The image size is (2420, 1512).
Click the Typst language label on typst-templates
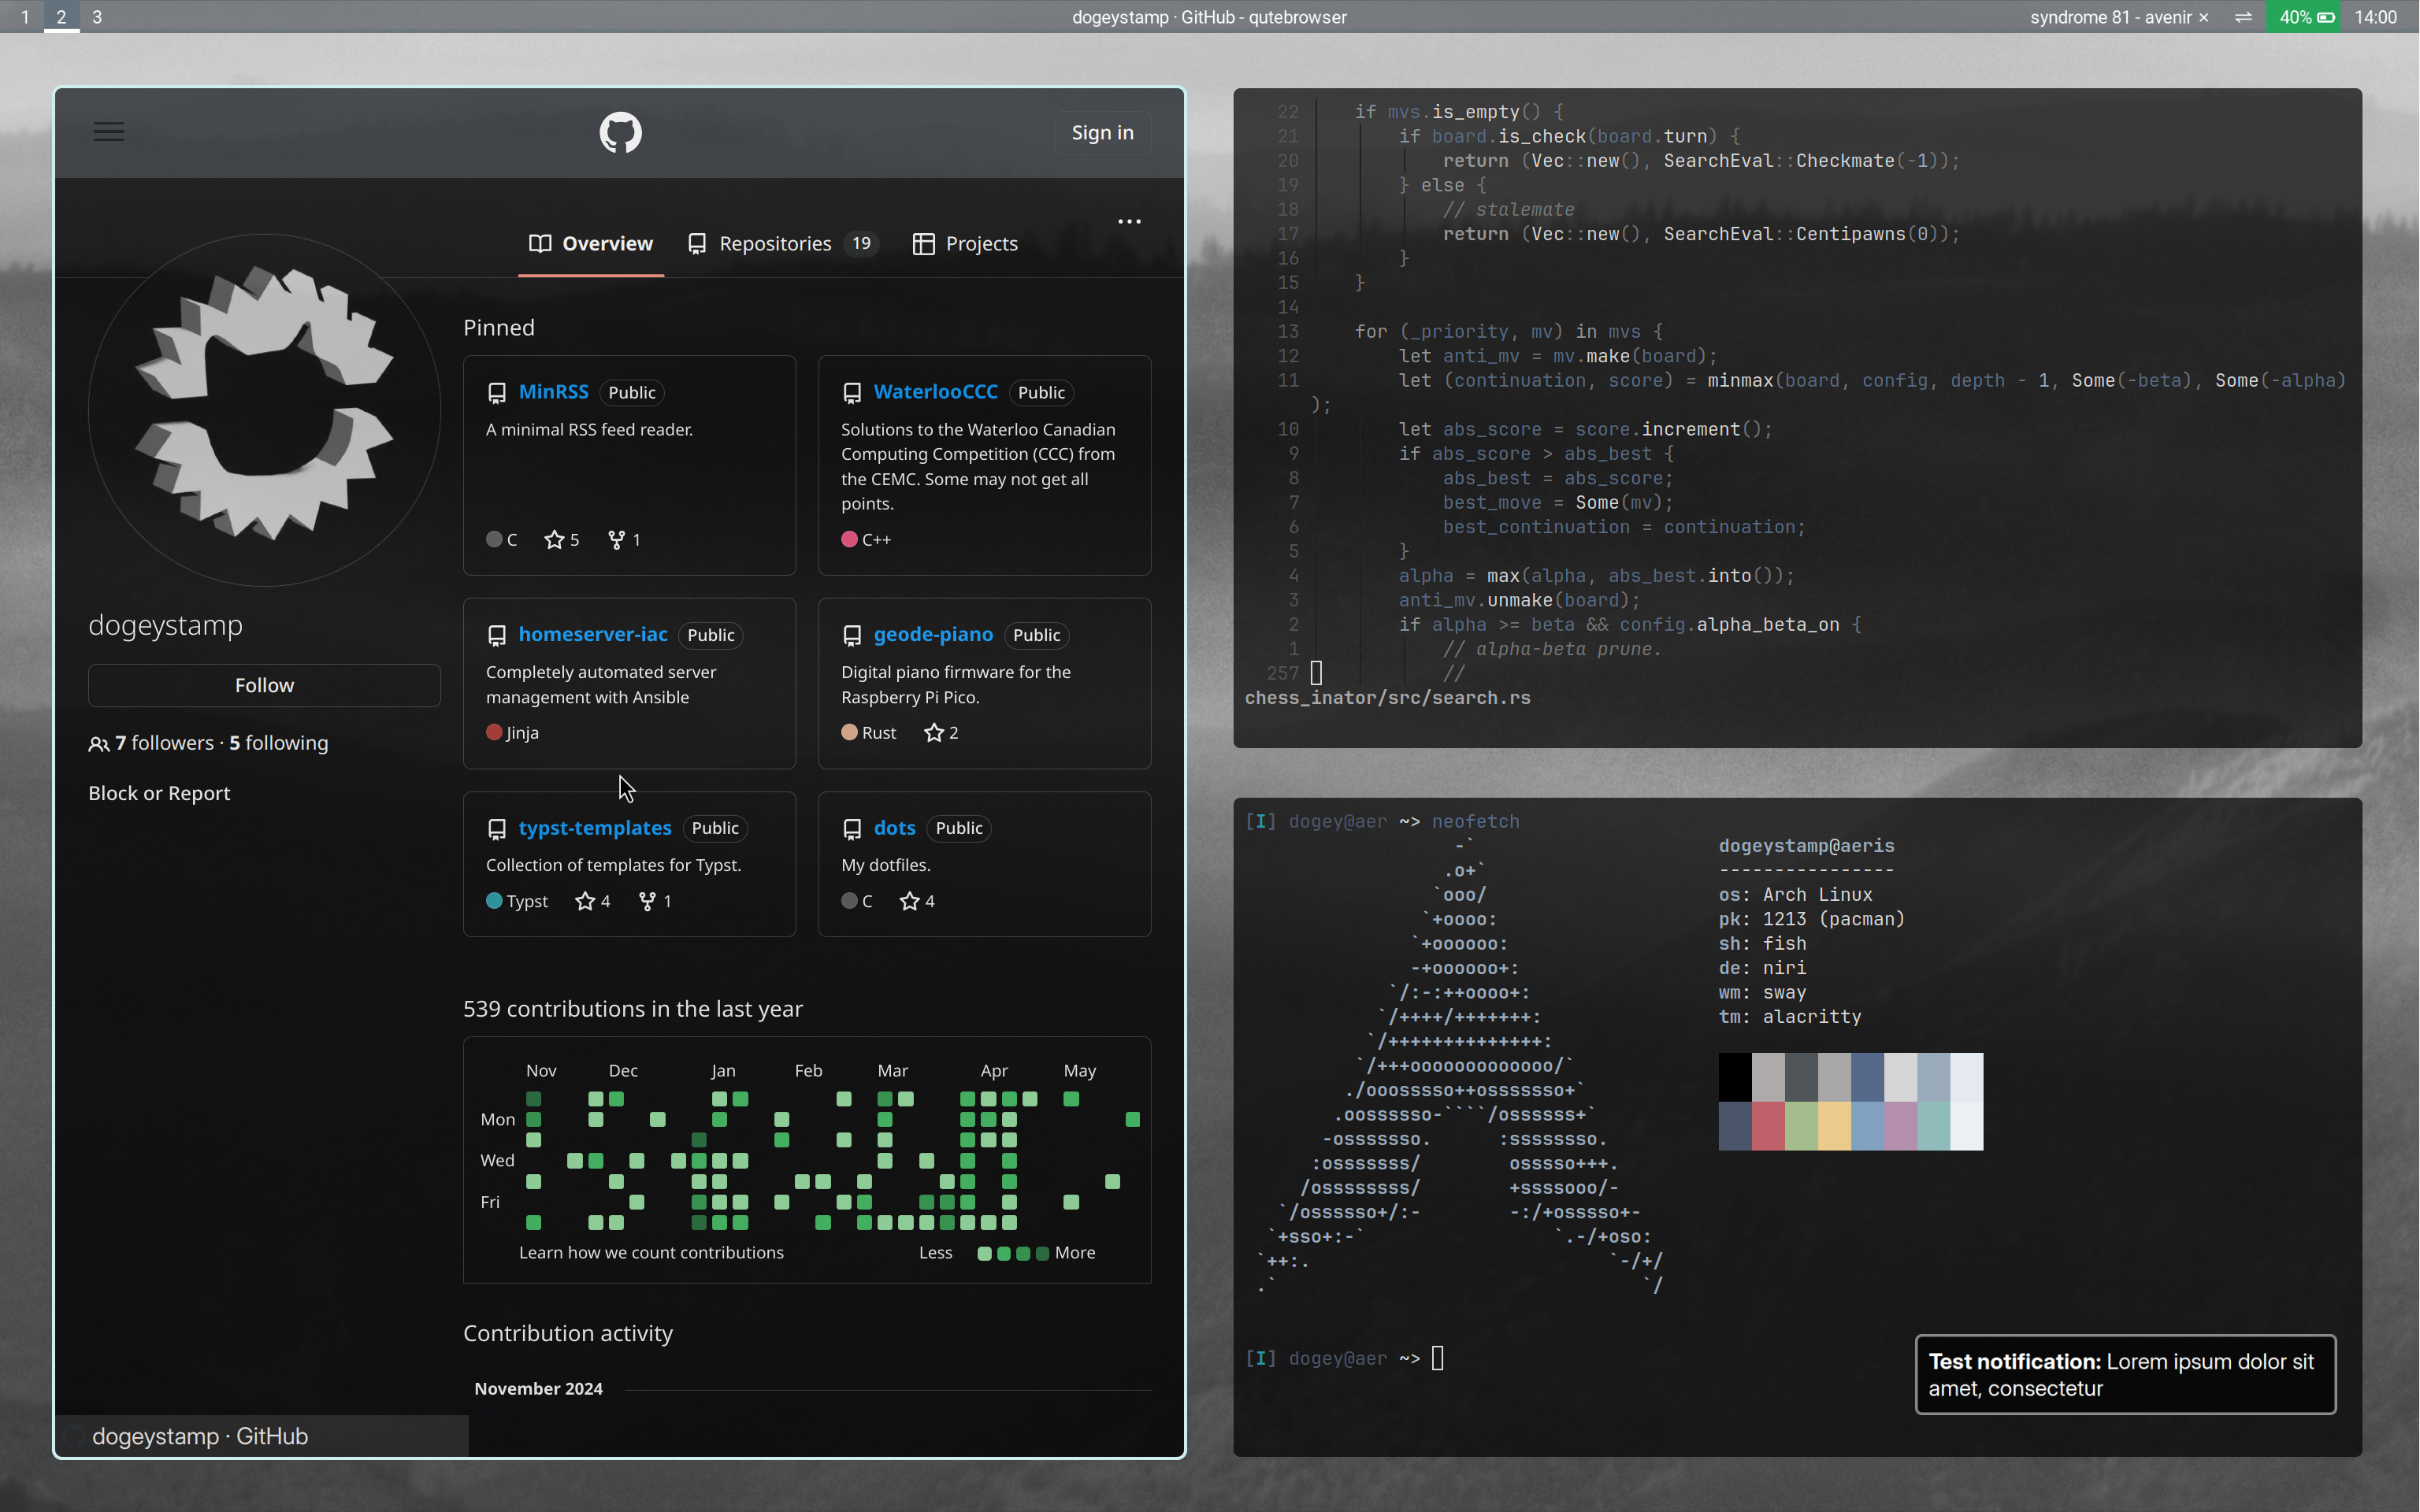(527, 902)
